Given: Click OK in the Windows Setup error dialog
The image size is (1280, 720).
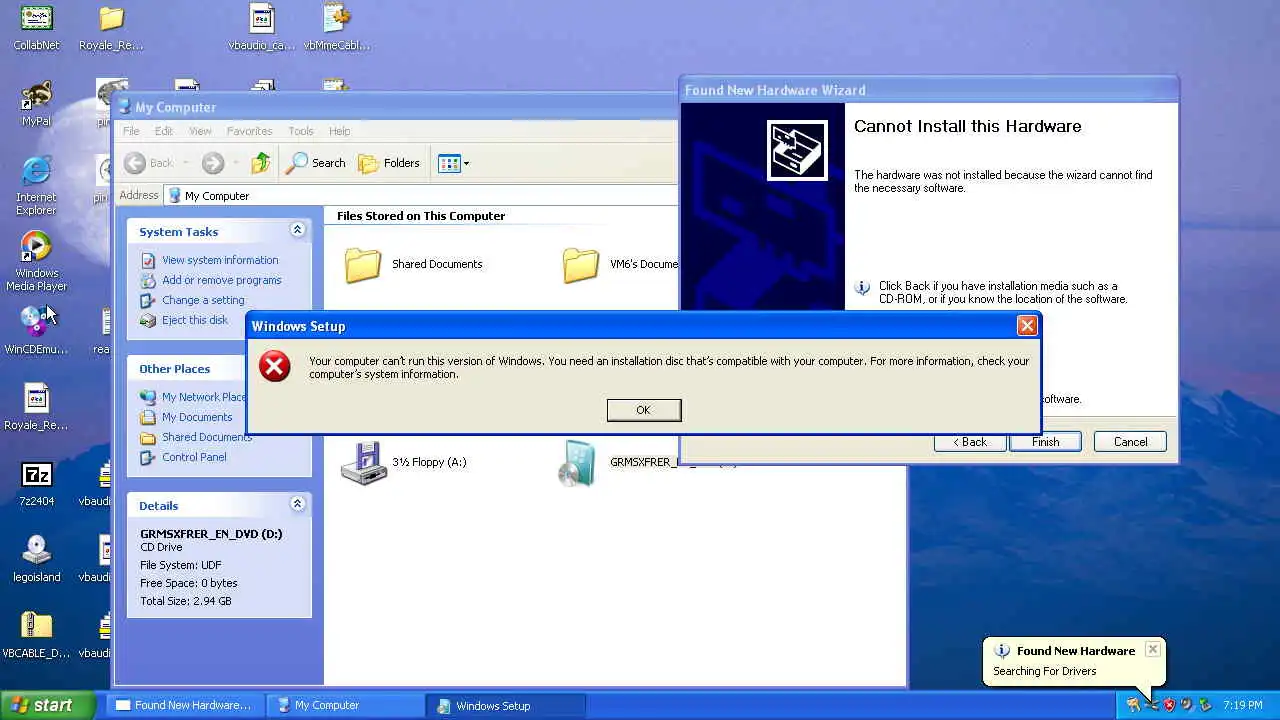Looking at the screenshot, I should point(644,410).
